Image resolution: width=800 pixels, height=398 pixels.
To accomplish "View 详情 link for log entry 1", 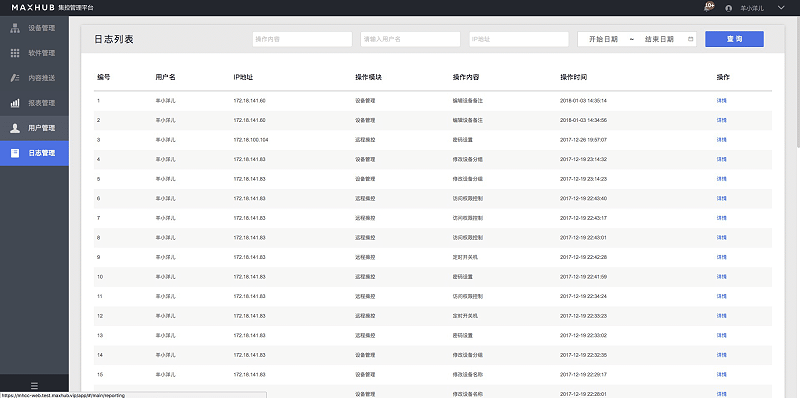I will point(721,101).
